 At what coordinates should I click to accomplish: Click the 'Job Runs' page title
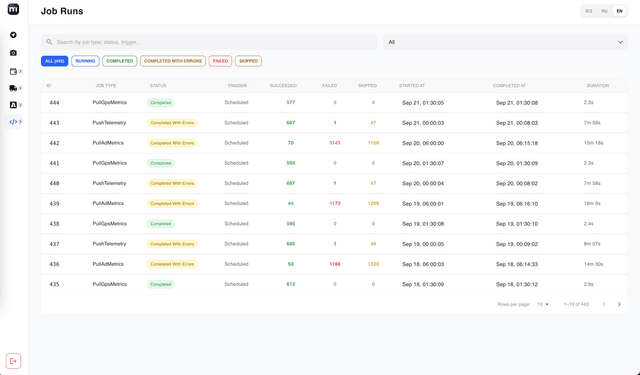tap(62, 11)
